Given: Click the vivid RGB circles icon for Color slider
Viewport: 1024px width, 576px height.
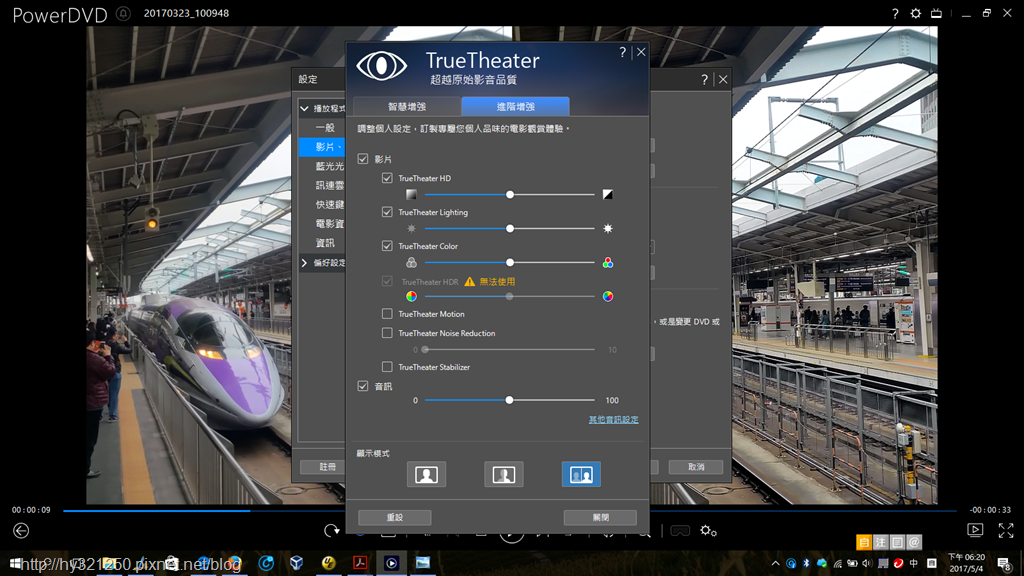Looking at the screenshot, I should coord(608,263).
